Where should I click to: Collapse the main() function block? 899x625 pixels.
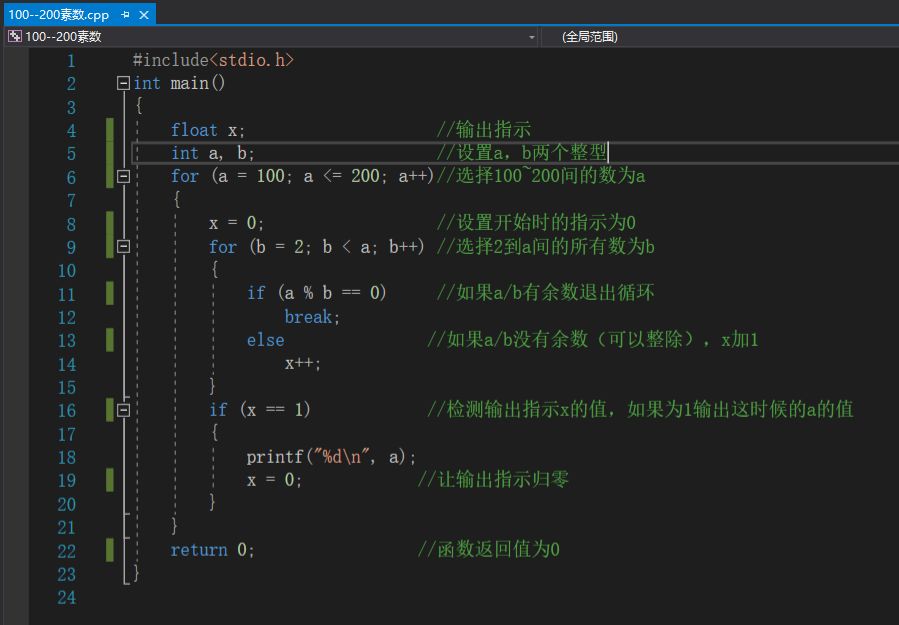pos(124,84)
